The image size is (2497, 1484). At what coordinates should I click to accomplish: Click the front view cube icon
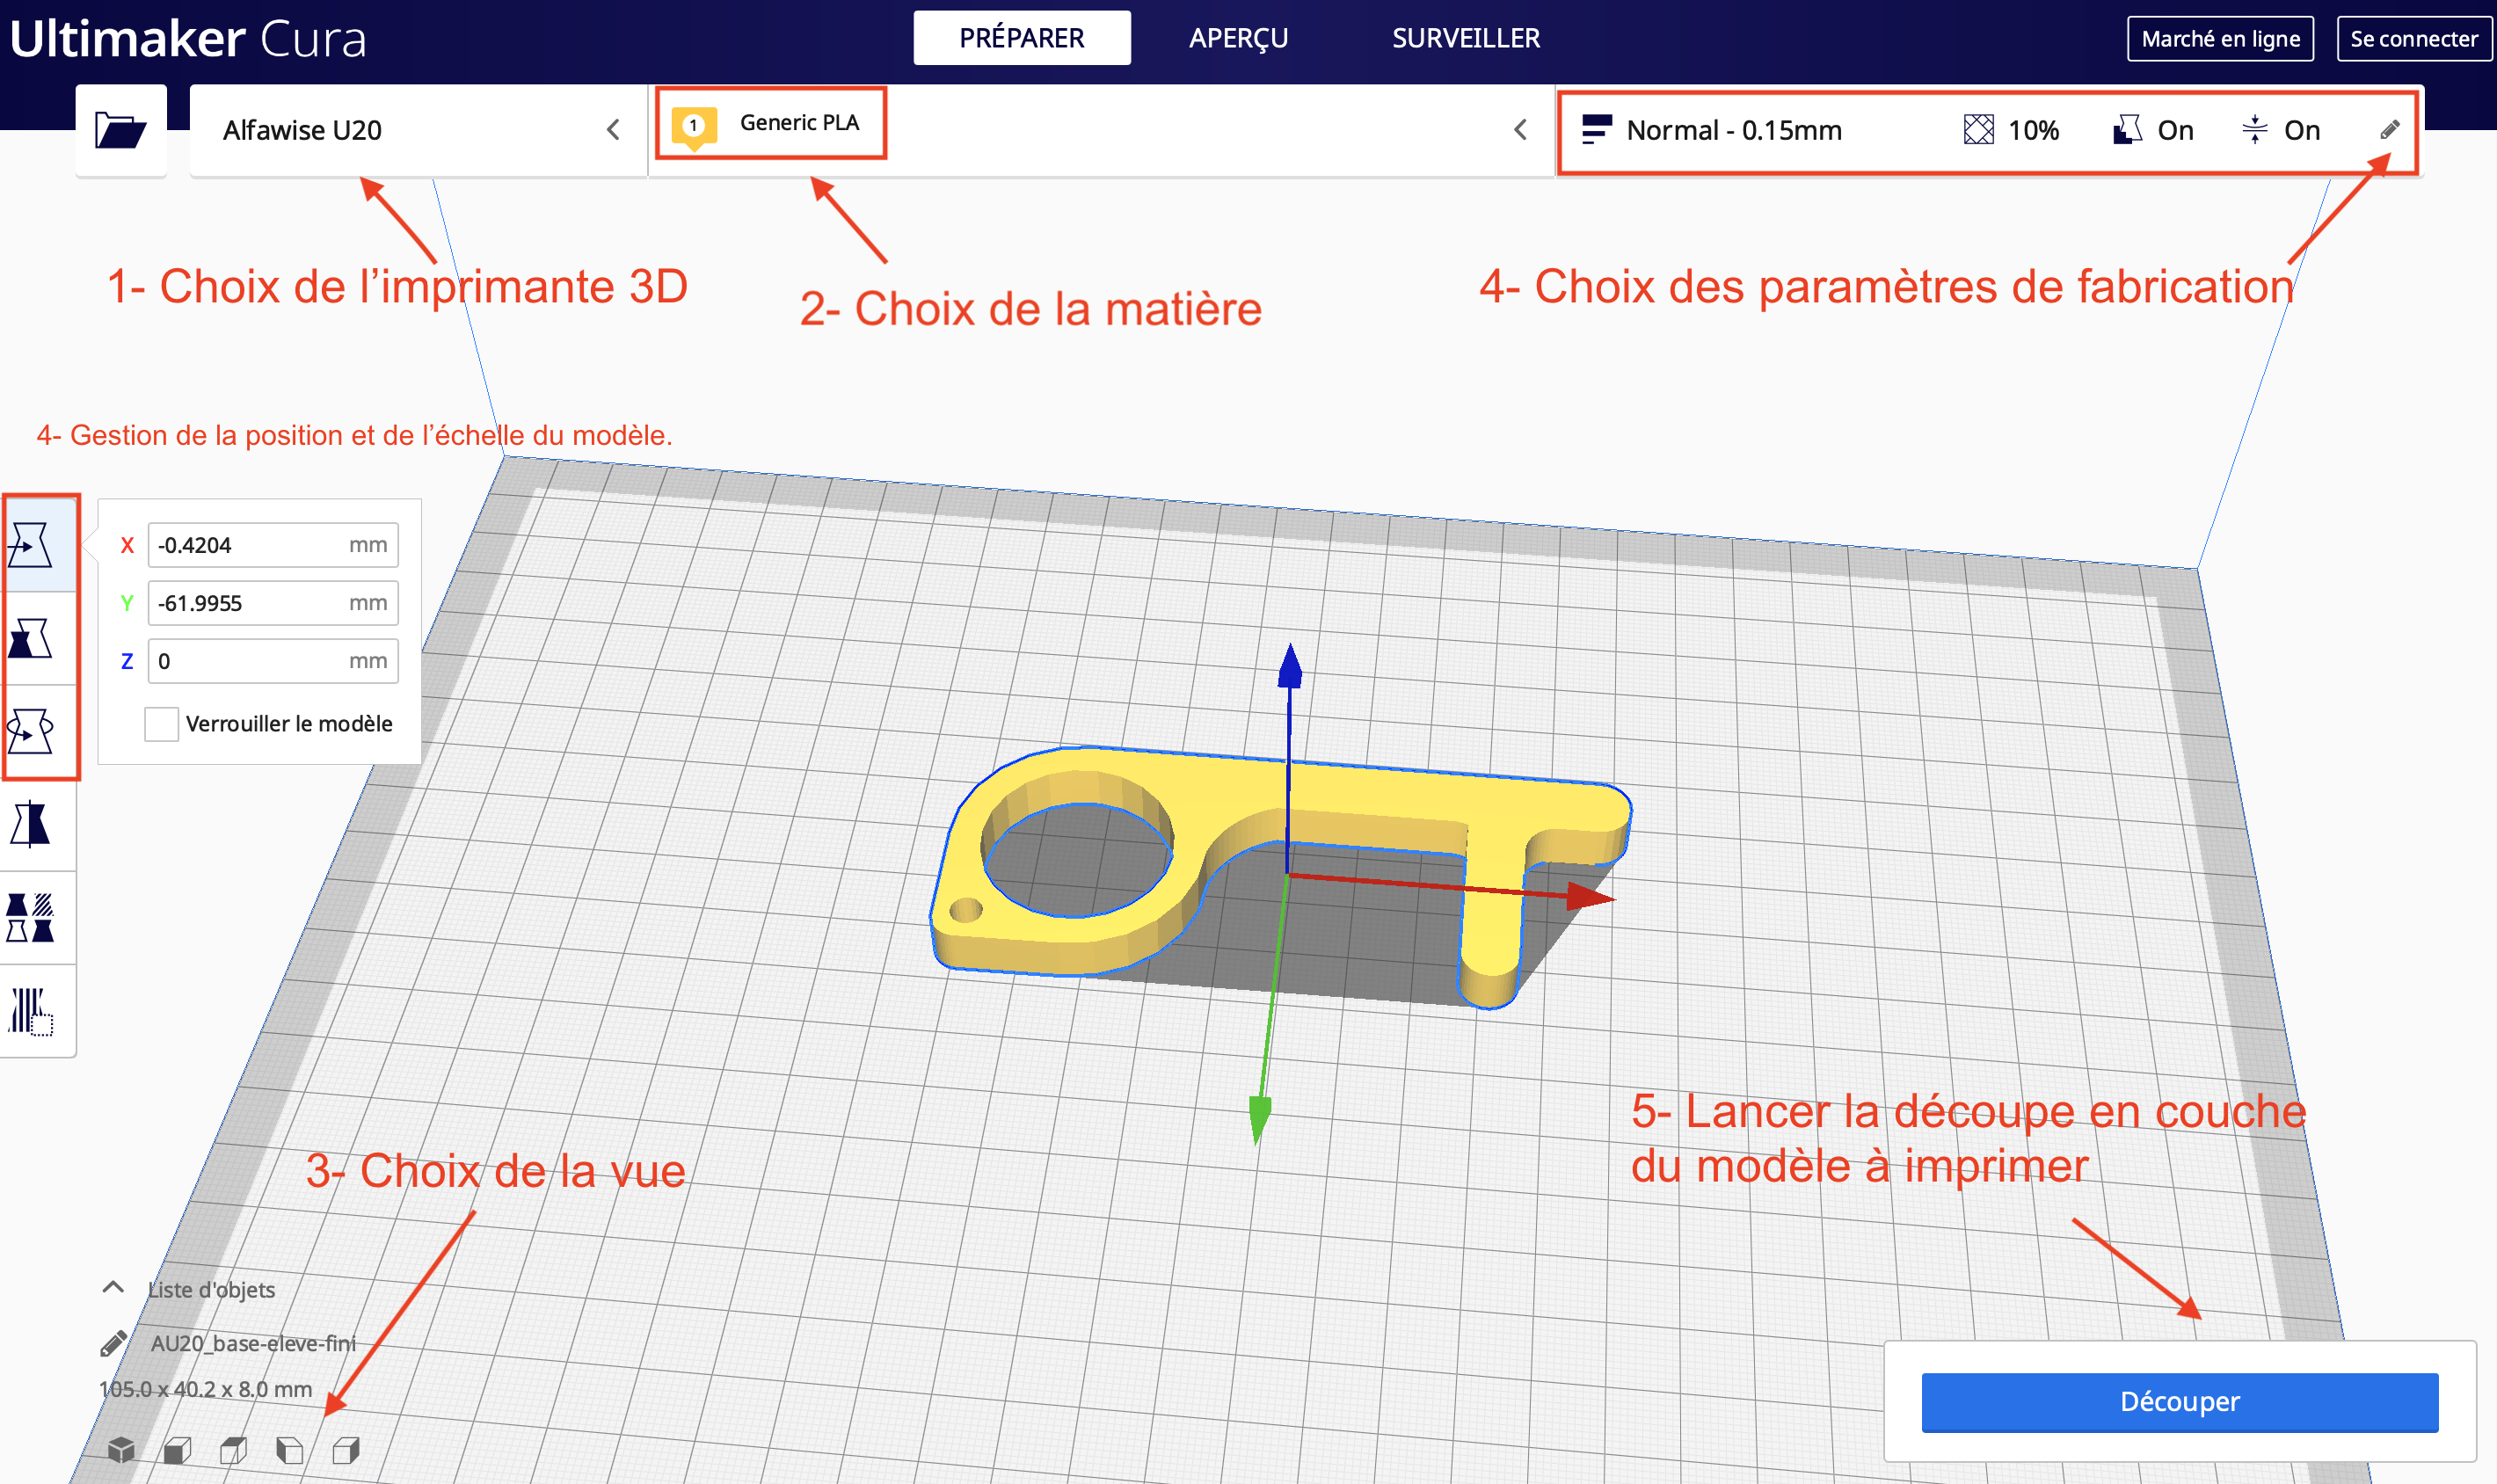177,1449
